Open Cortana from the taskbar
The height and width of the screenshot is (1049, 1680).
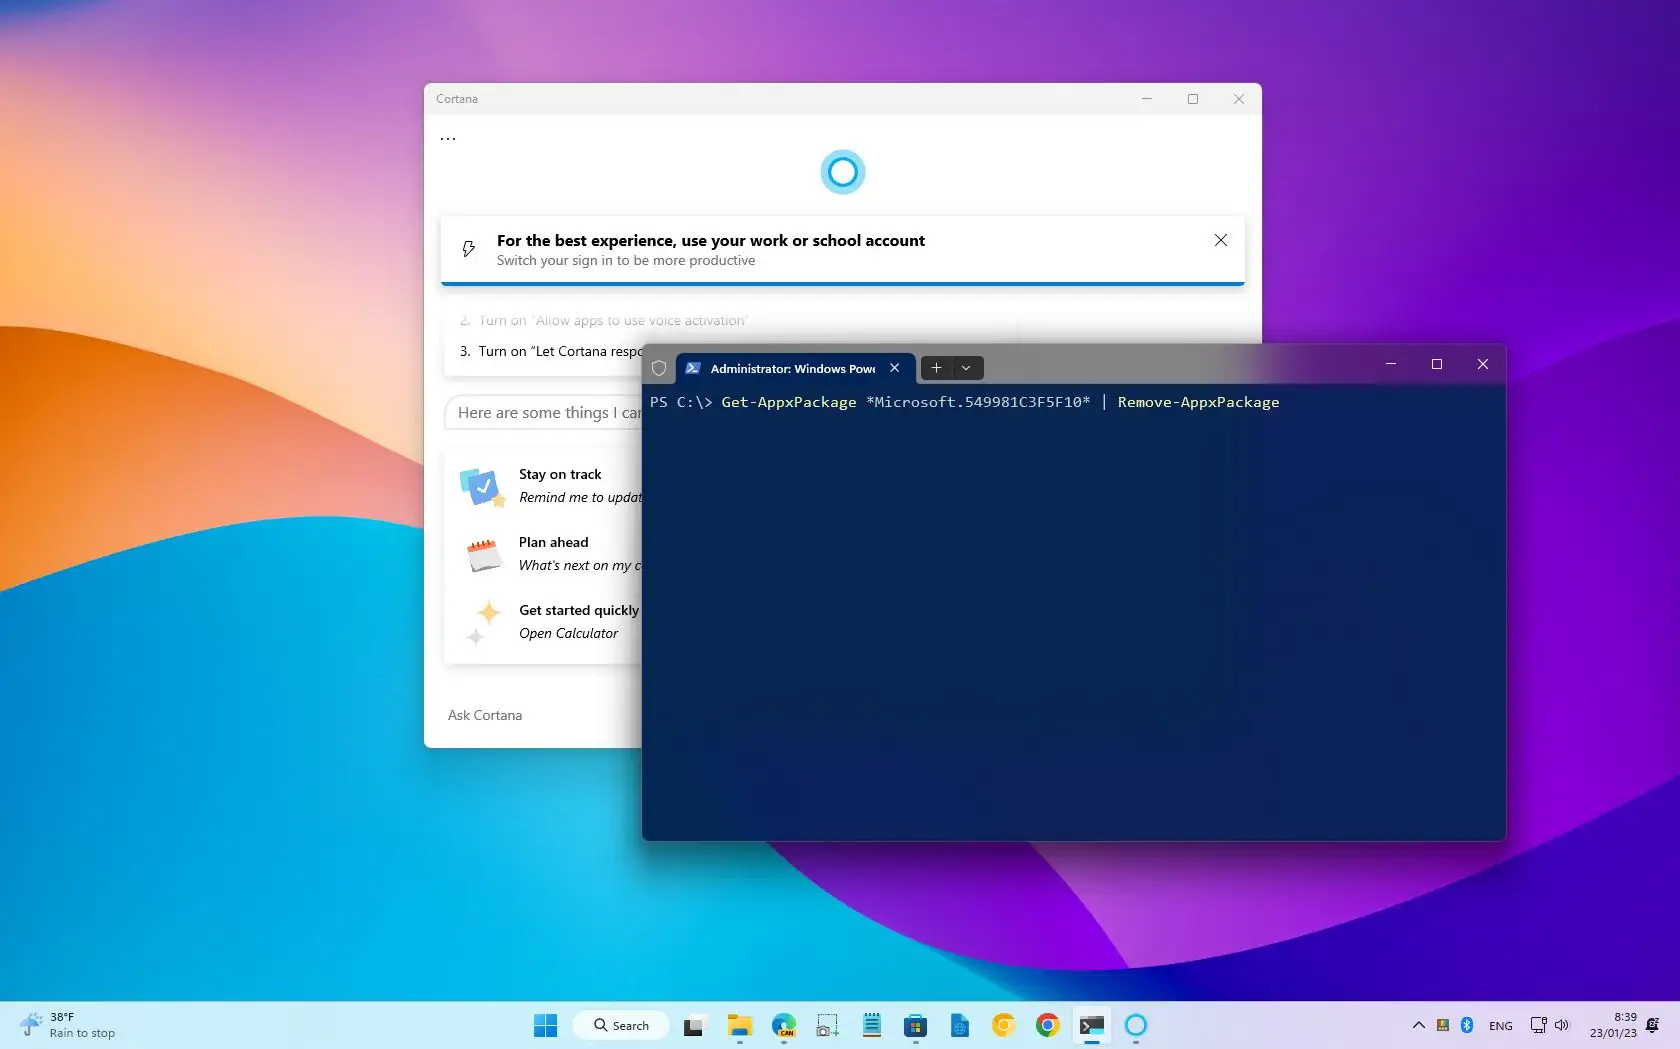[x=1135, y=1025]
